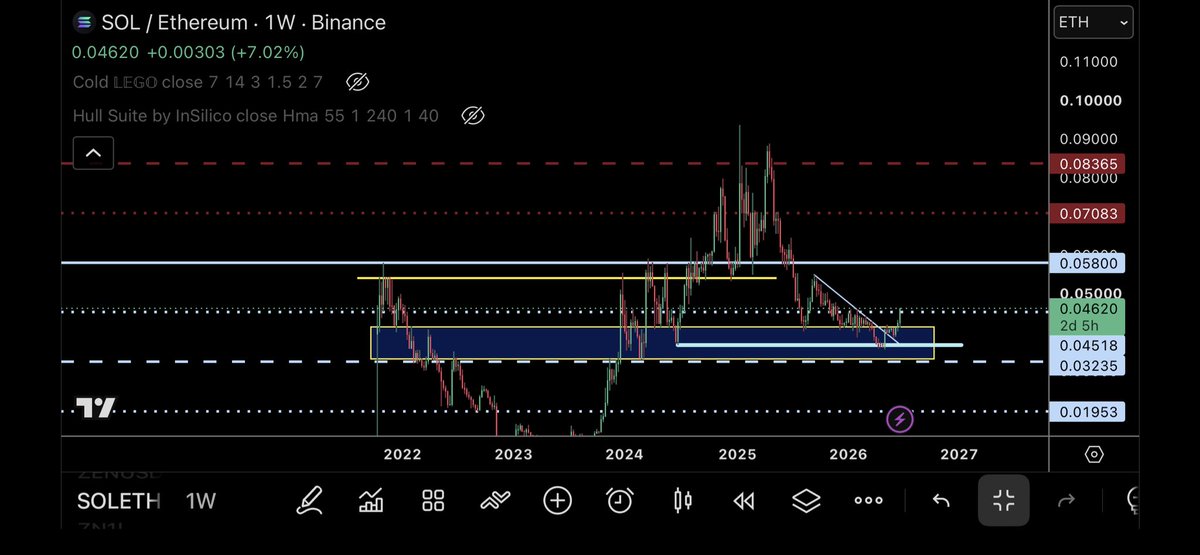The width and height of the screenshot is (1200, 555).
Task: Click the purple lightning event marker
Action: tap(900, 419)
